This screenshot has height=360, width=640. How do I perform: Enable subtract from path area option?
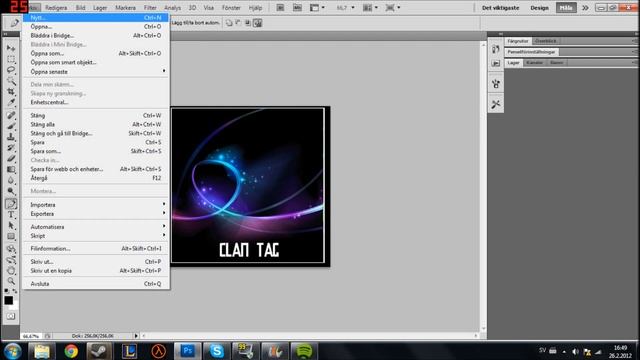(238, 23)
